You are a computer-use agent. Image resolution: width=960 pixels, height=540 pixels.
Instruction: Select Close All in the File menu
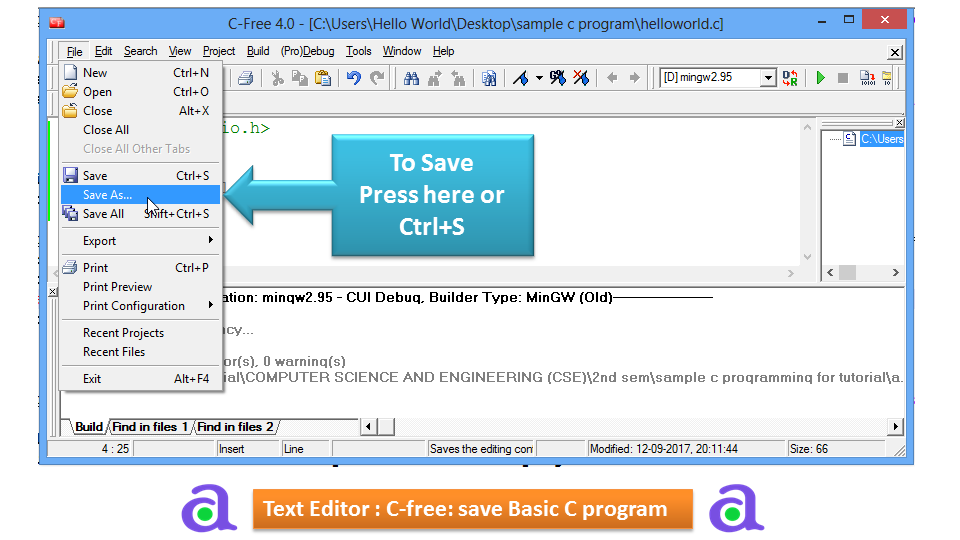tap(141, 130)
